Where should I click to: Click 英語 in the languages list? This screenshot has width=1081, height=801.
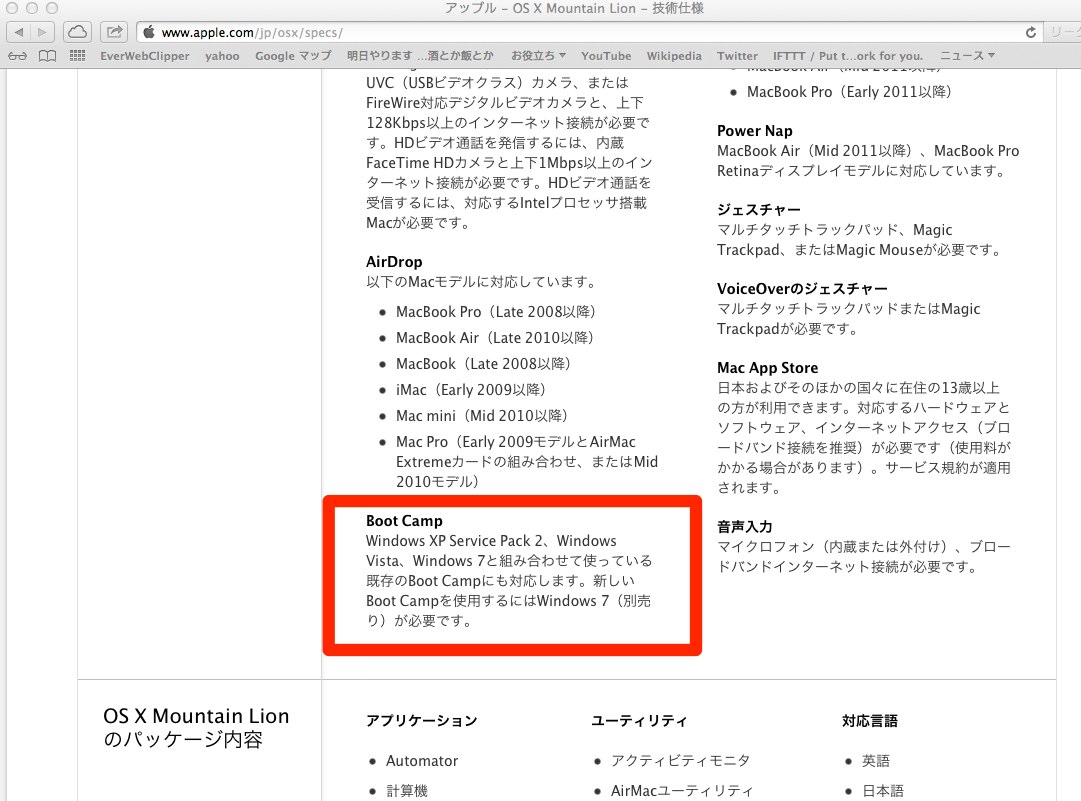coord(876,761)
